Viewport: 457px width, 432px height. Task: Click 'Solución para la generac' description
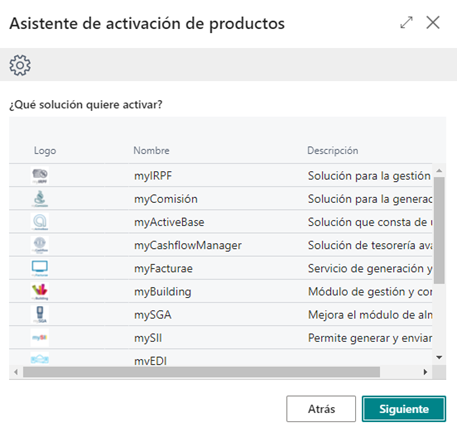(370, 199)
